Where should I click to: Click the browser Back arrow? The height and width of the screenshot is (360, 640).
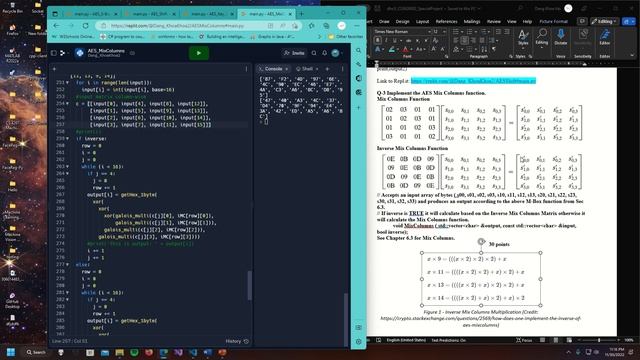pyautogui.click(x=57, y=26)
